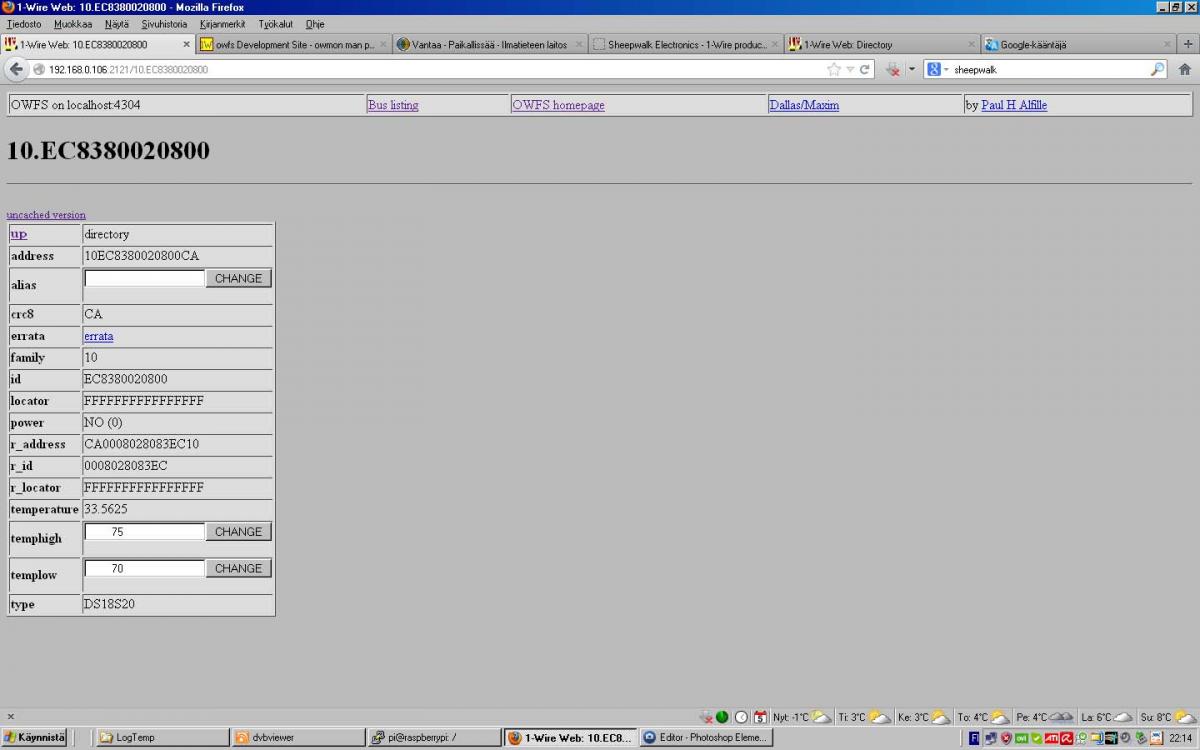Switch to pi@raspberrypi terminal in taskbar

[x=434, y=738]
